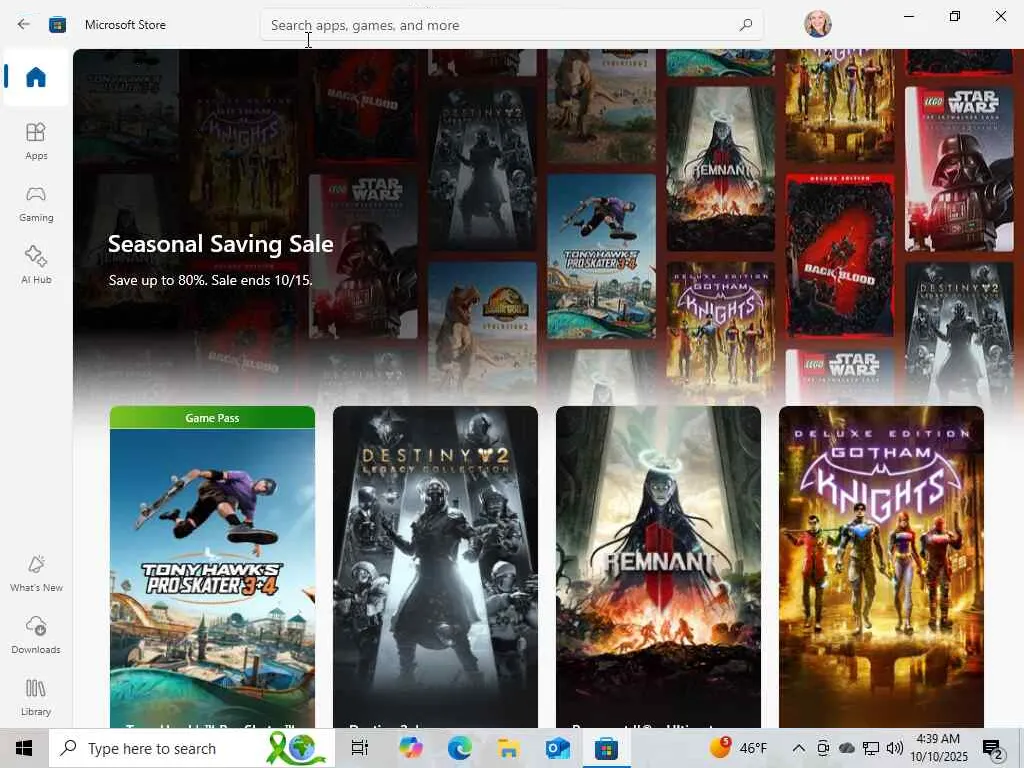Open Outlook from the taskbar
The width and height of the screenshot is (1024, 768).
(x=557, y=748)
